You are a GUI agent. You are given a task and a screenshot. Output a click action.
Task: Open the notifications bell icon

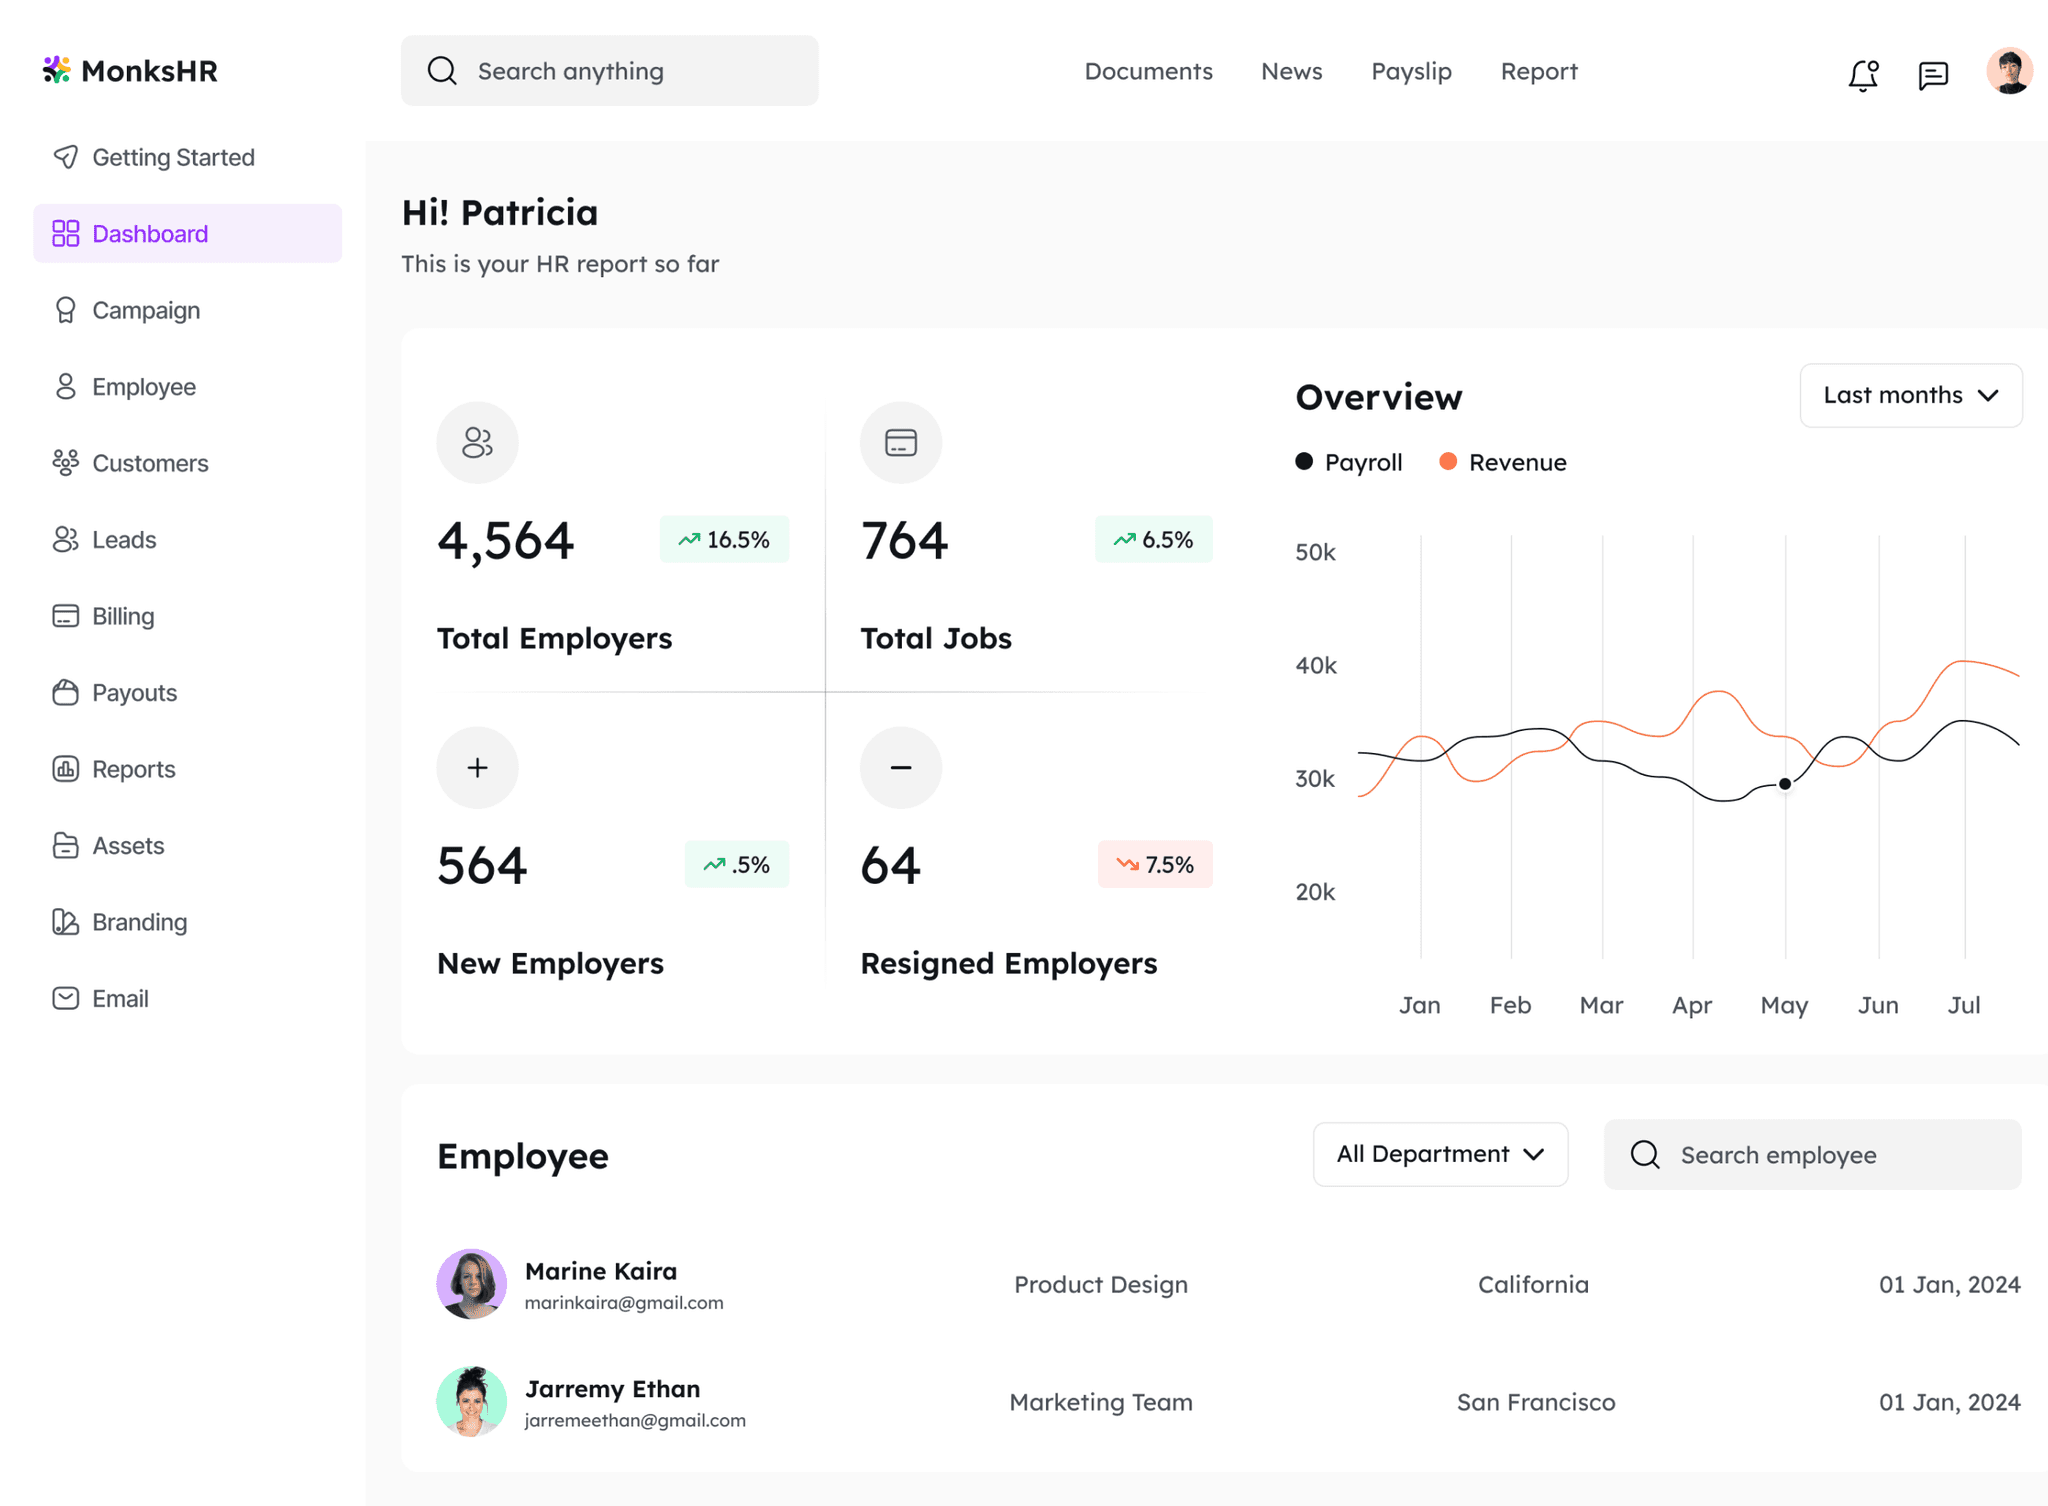[x=1863, y=75]
